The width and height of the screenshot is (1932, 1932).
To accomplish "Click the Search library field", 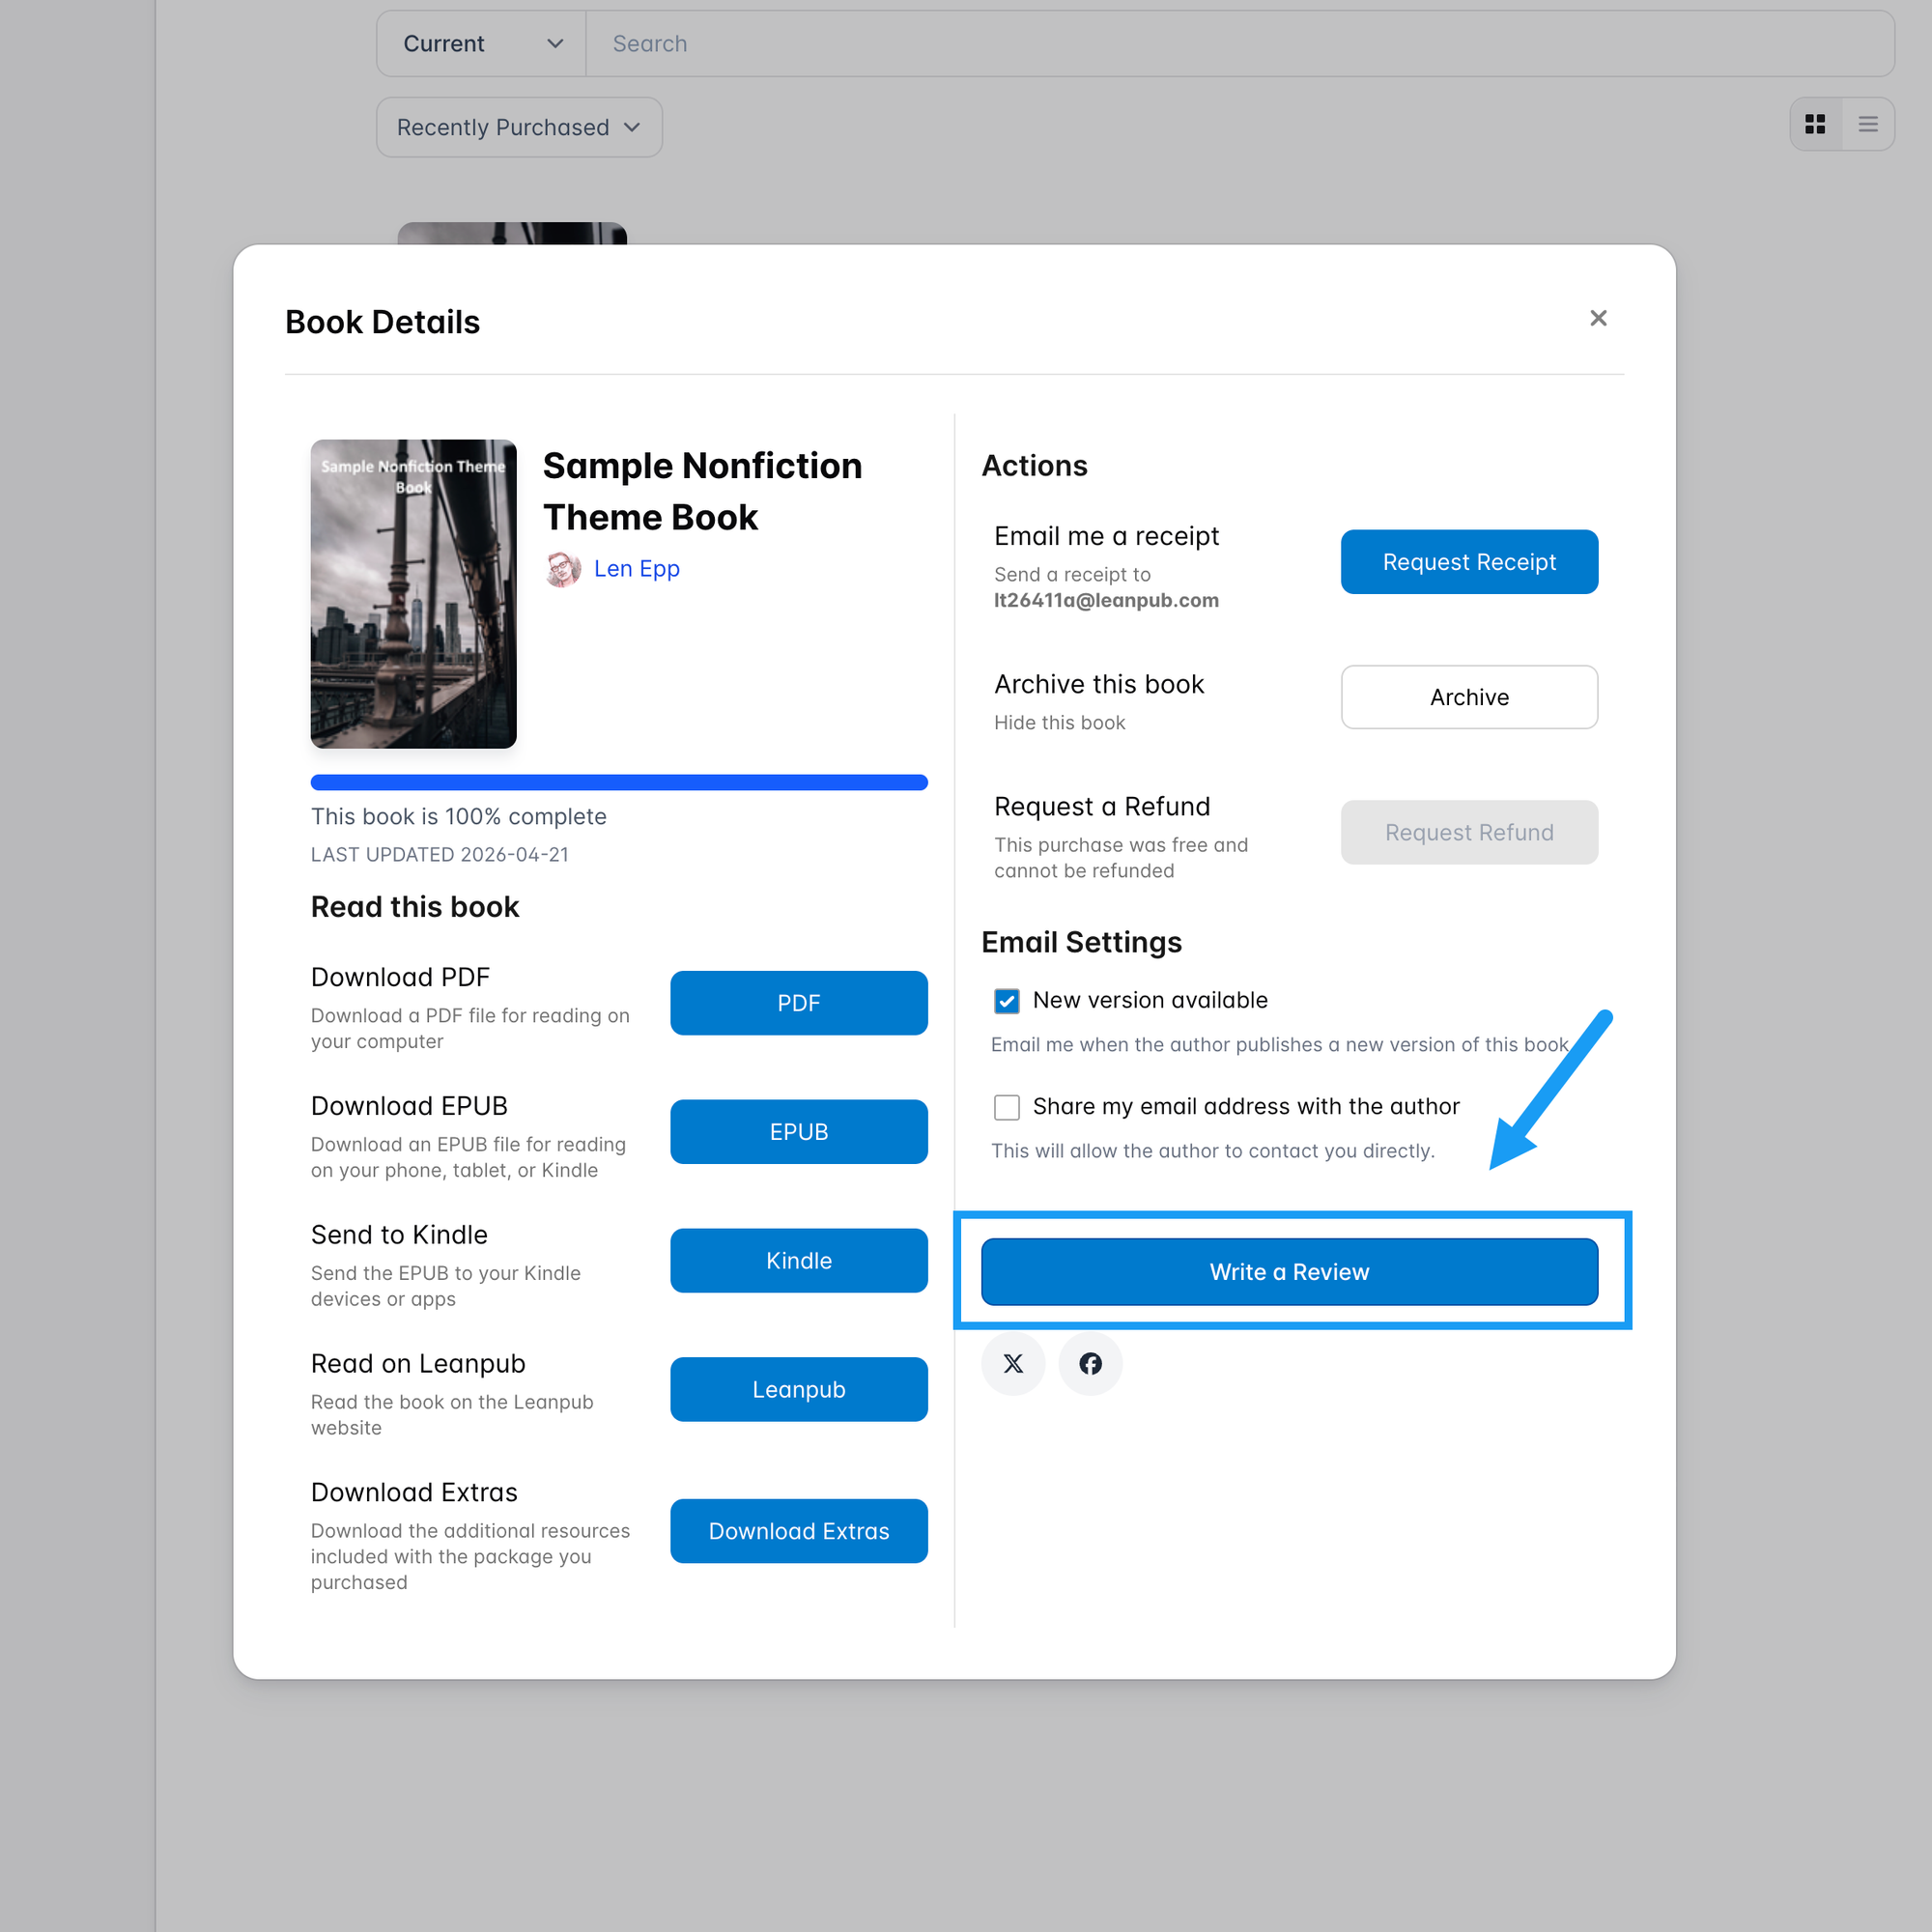I will click(x=1238, y=44).
